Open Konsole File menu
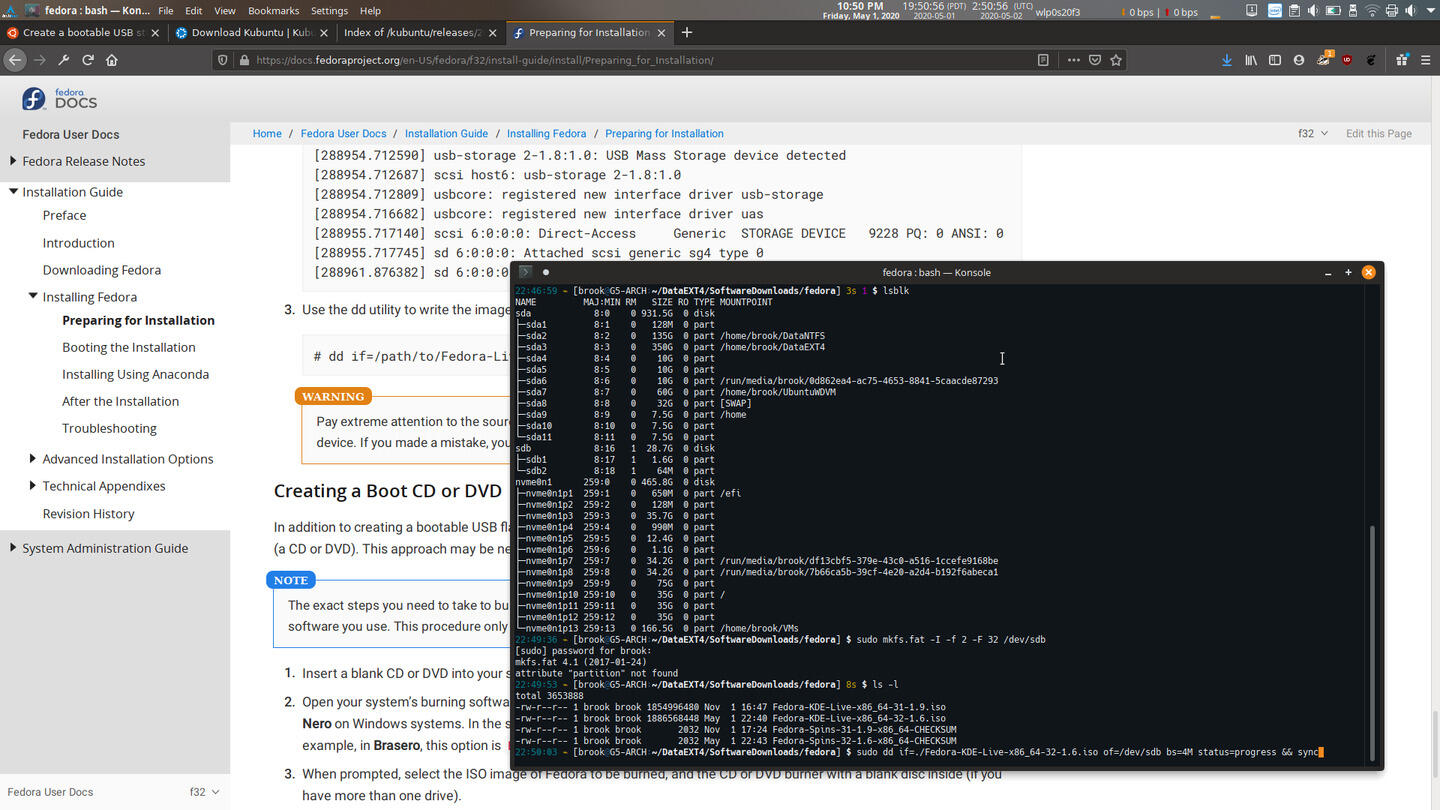 point(165,11)
